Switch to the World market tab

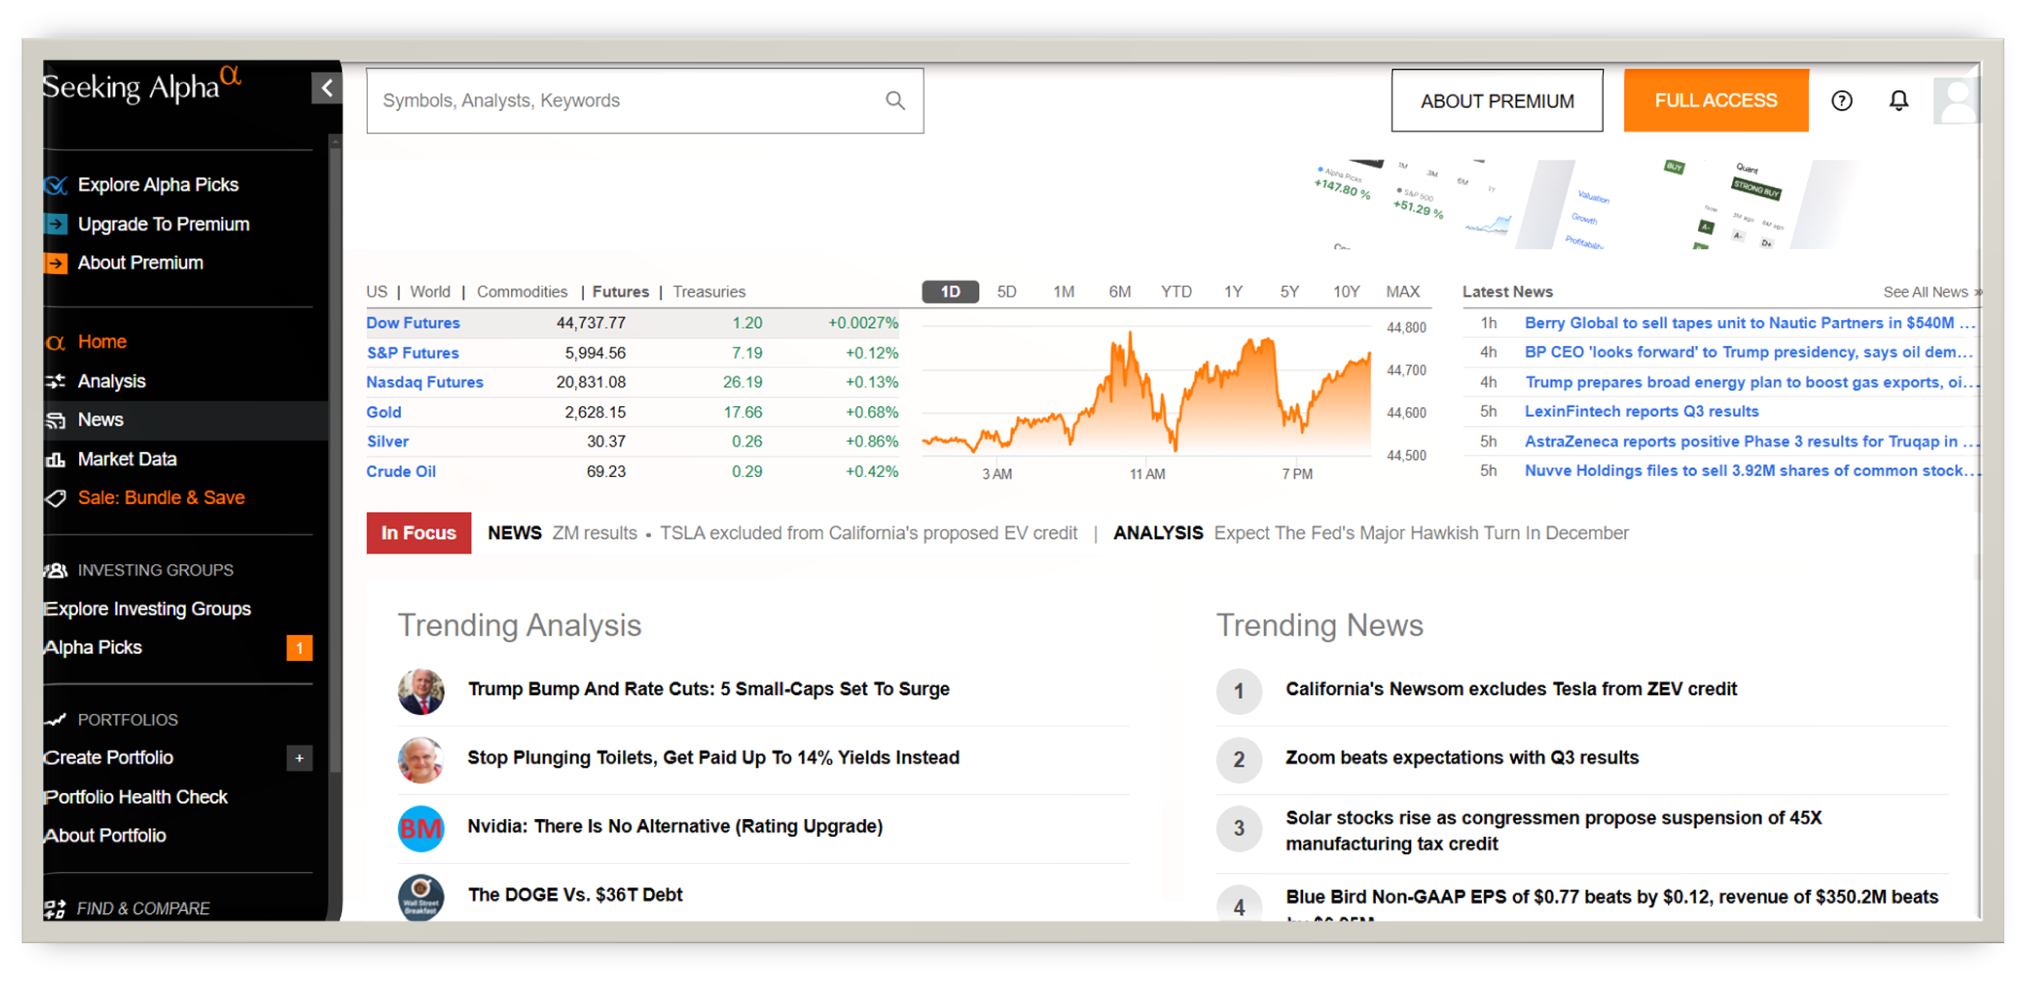click(430, 292)
